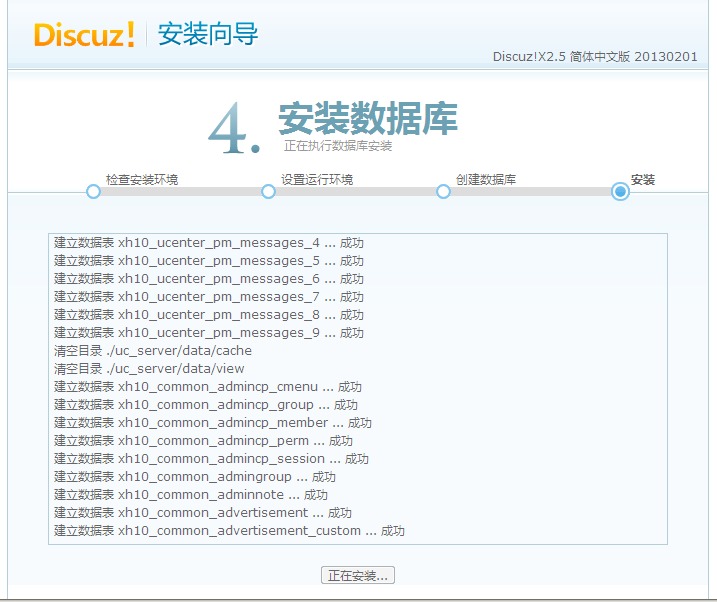Click the xh10_common_admincp_member log line
The height and width of the screenshot is (602, 717).
point(213,423)
